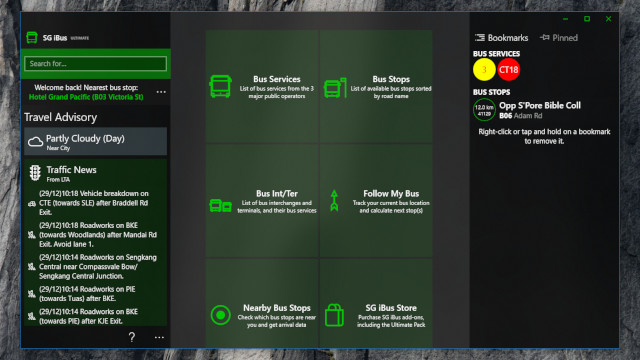Click the B06 Adam Rd subtitle
Viewport: 640px width, 360px height.
tap(520, 116)
